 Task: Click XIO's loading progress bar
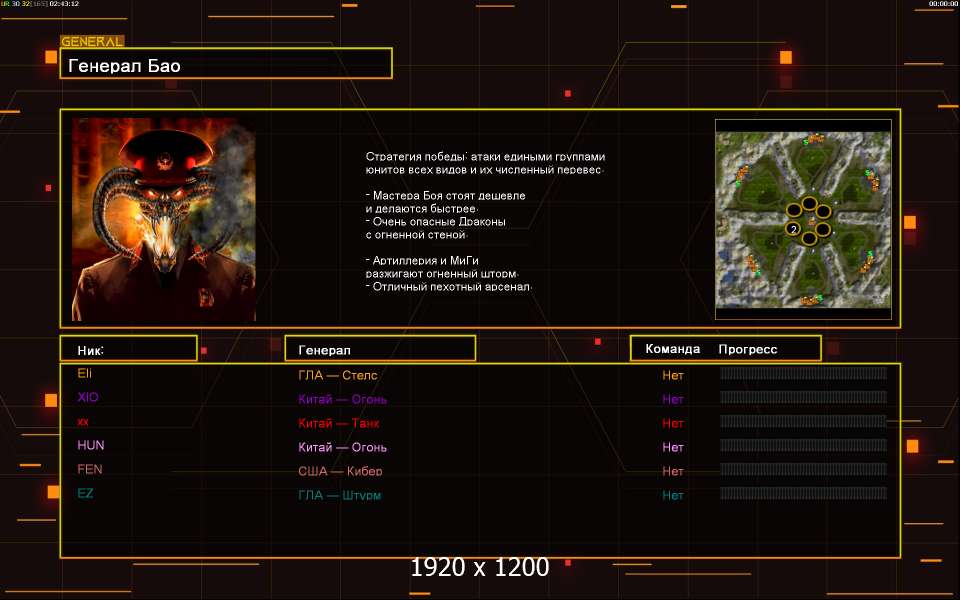click(x=803, y=397)
